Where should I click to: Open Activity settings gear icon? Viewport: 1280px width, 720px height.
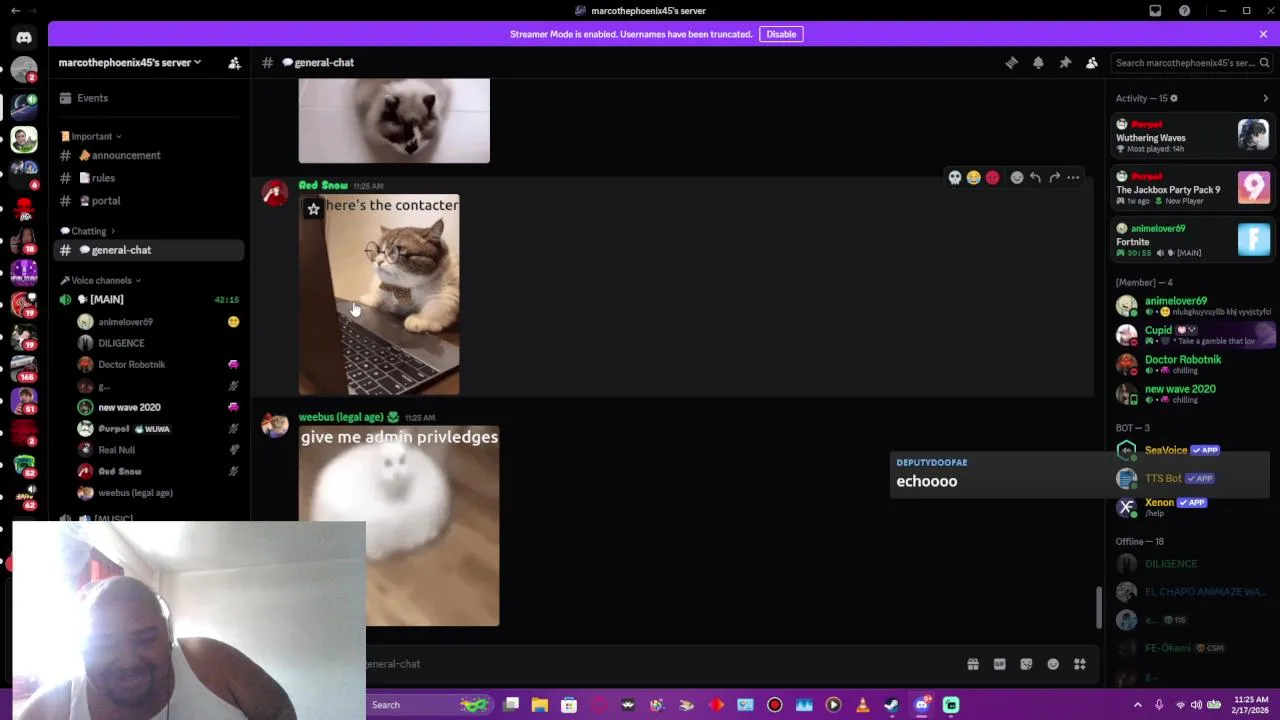pyautogui.click(x=1174, y=98)
